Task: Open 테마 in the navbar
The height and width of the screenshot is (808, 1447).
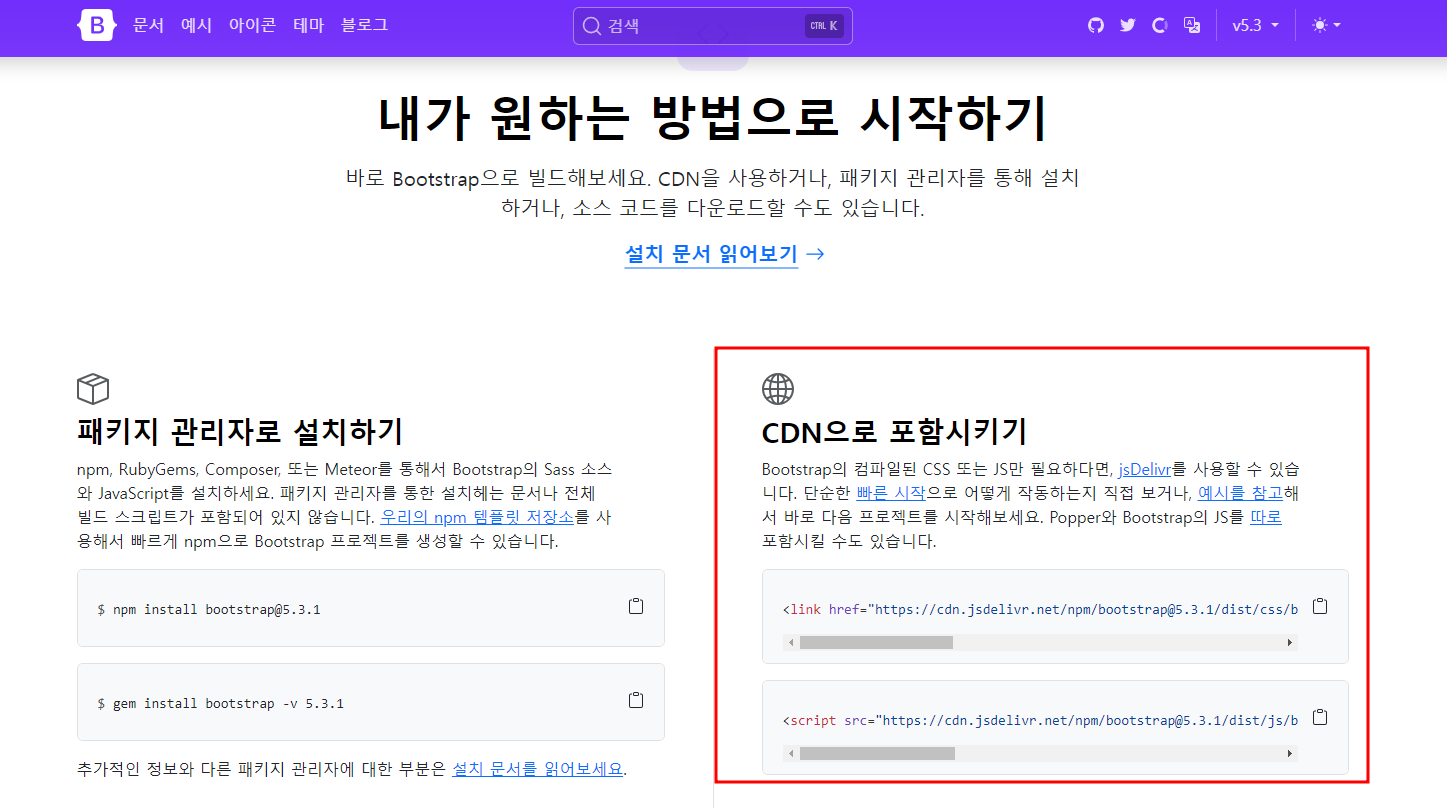Action: [x=309, y=26]
